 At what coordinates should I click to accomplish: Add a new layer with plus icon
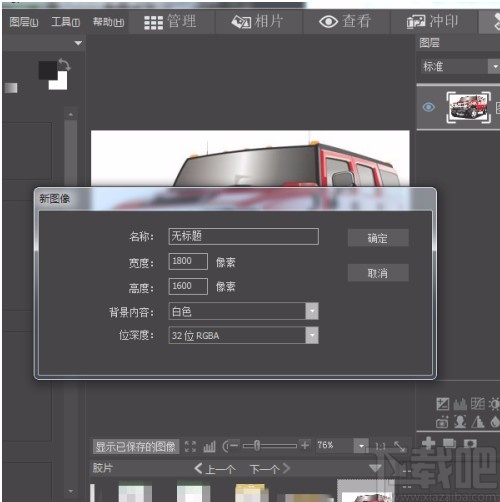(428, 443)
